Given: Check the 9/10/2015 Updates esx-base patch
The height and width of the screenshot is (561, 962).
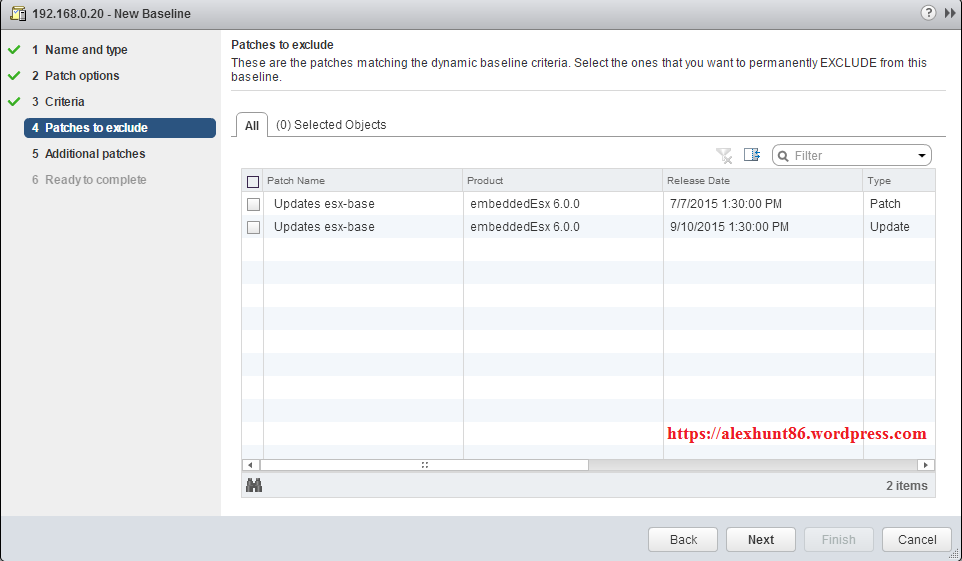Looking at the screenshot, I should (253, 227).
